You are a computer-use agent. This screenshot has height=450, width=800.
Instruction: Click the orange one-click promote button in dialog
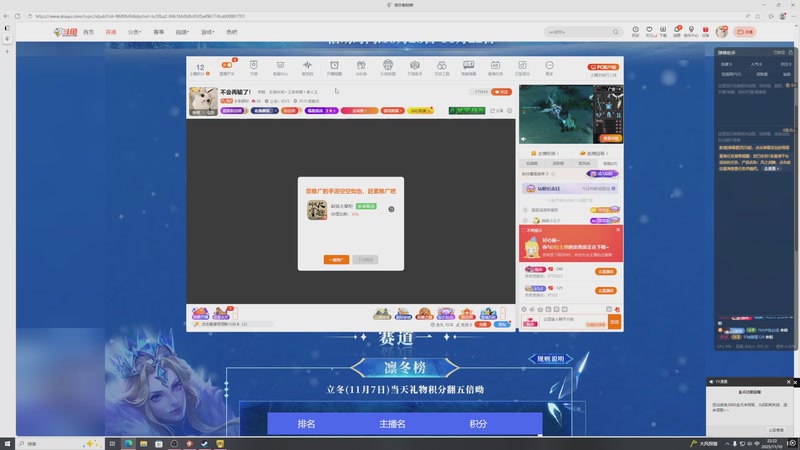(x=336, y=260)
